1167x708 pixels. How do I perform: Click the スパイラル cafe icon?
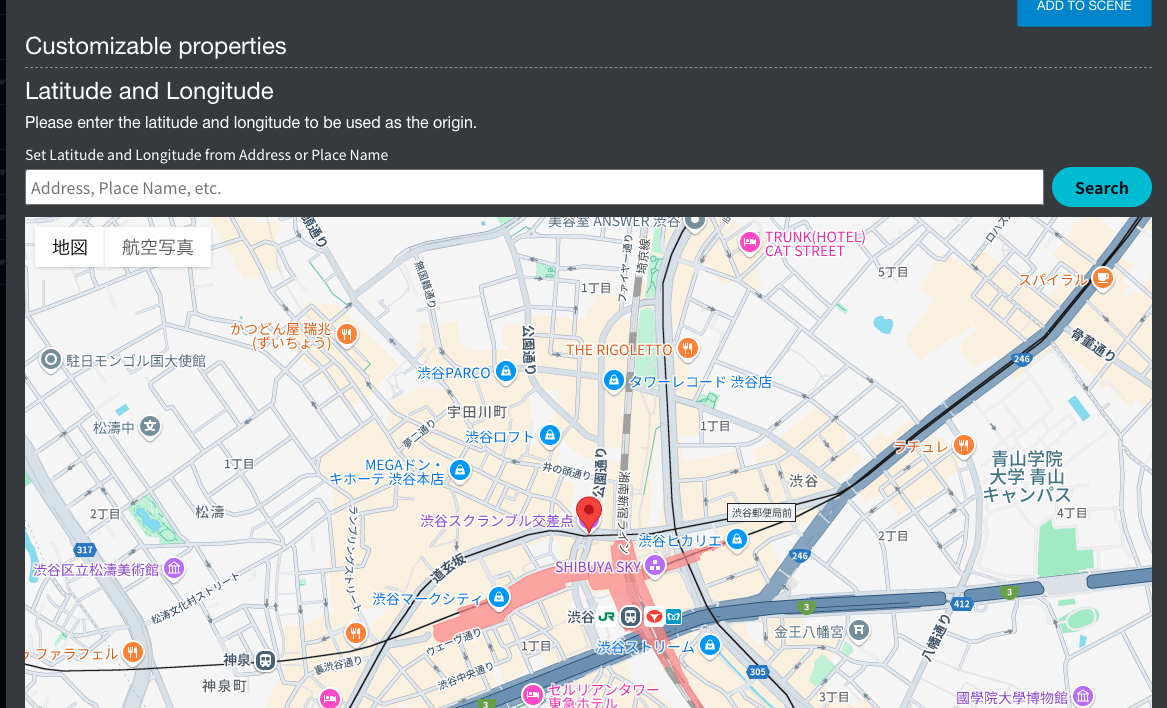[x=1103, y=278]
